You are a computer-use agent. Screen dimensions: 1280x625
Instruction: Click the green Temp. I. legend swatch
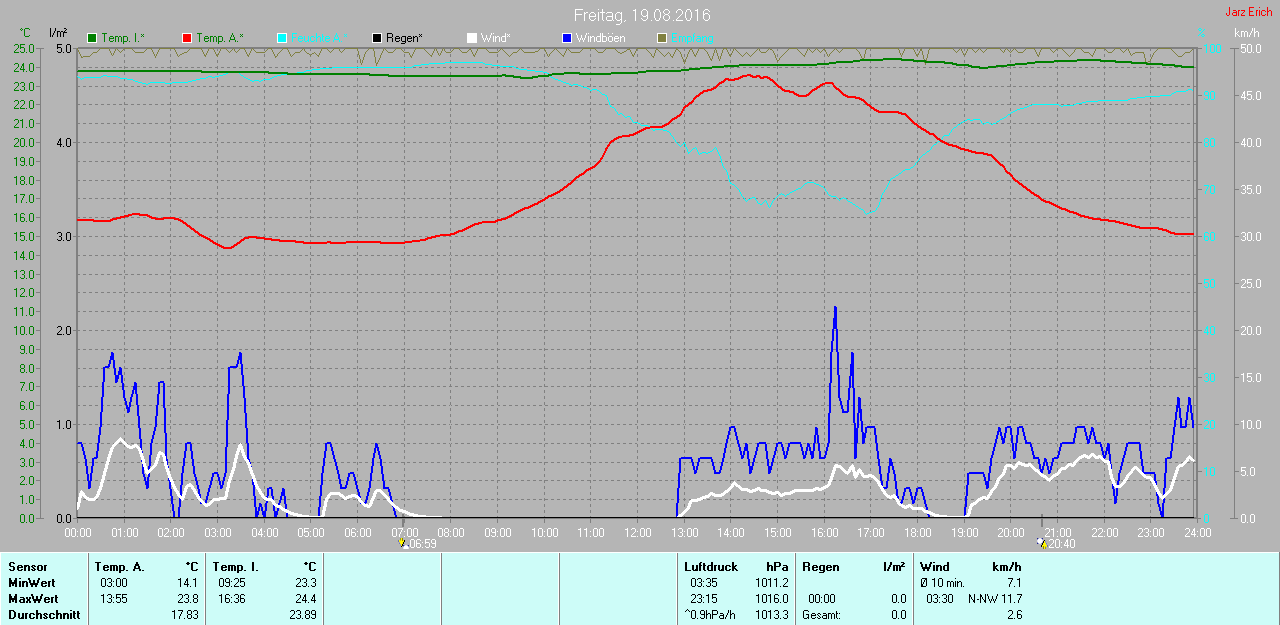(93, 38)
